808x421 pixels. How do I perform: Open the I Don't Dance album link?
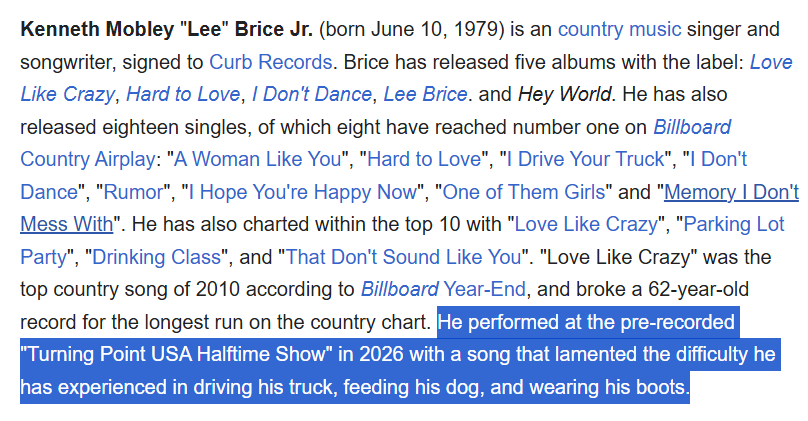[x=310, y=94]
